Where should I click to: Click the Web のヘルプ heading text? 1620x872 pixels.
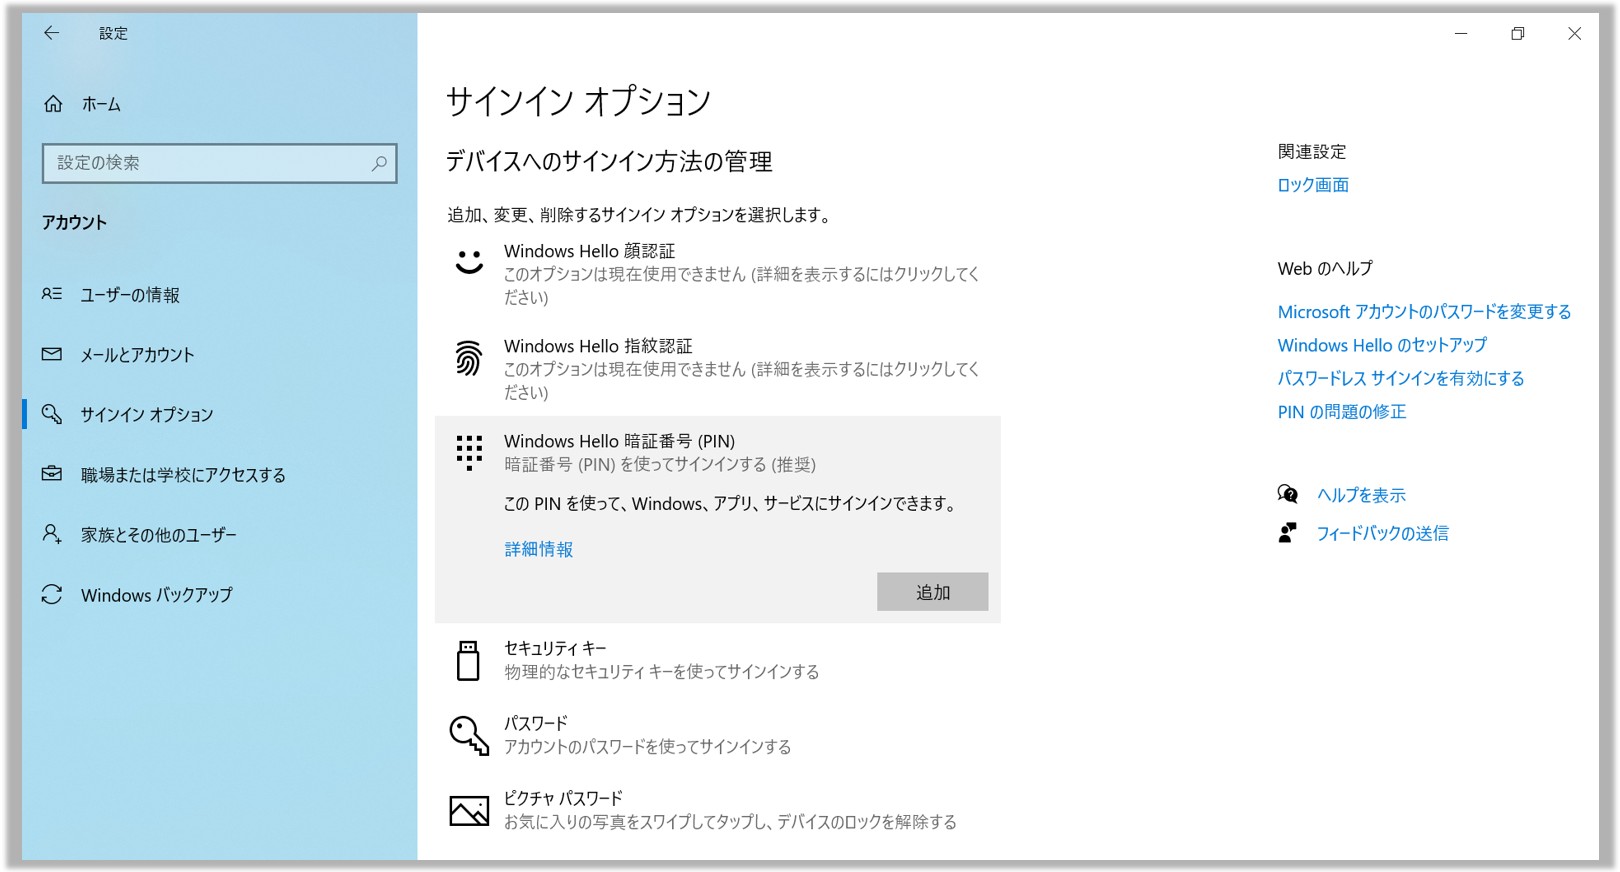(x=1325, y=269)
